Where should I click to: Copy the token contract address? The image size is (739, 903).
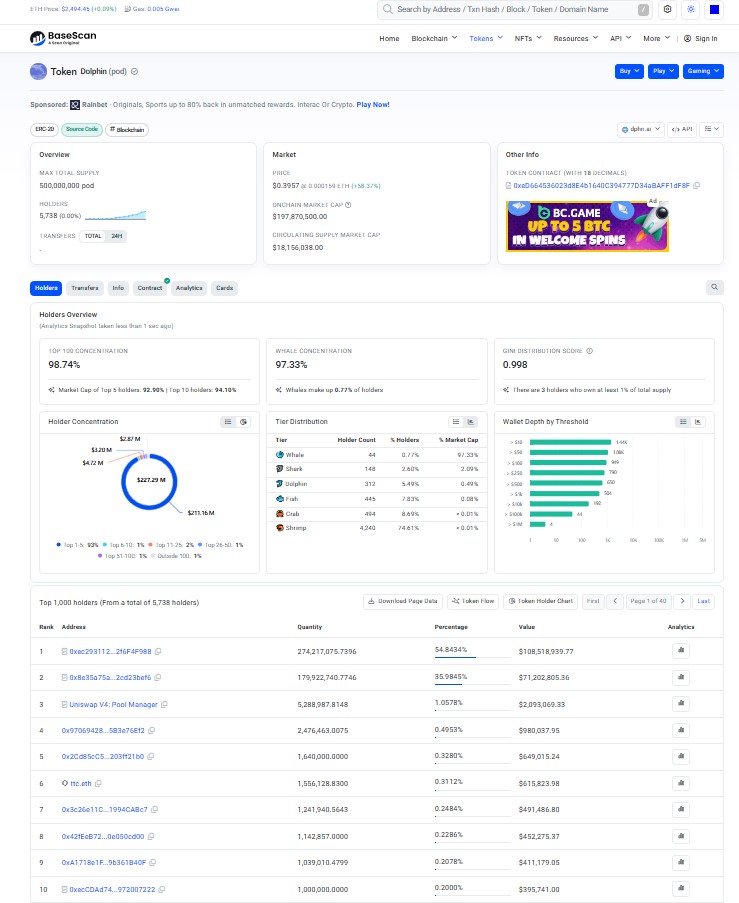coord(696,185)
